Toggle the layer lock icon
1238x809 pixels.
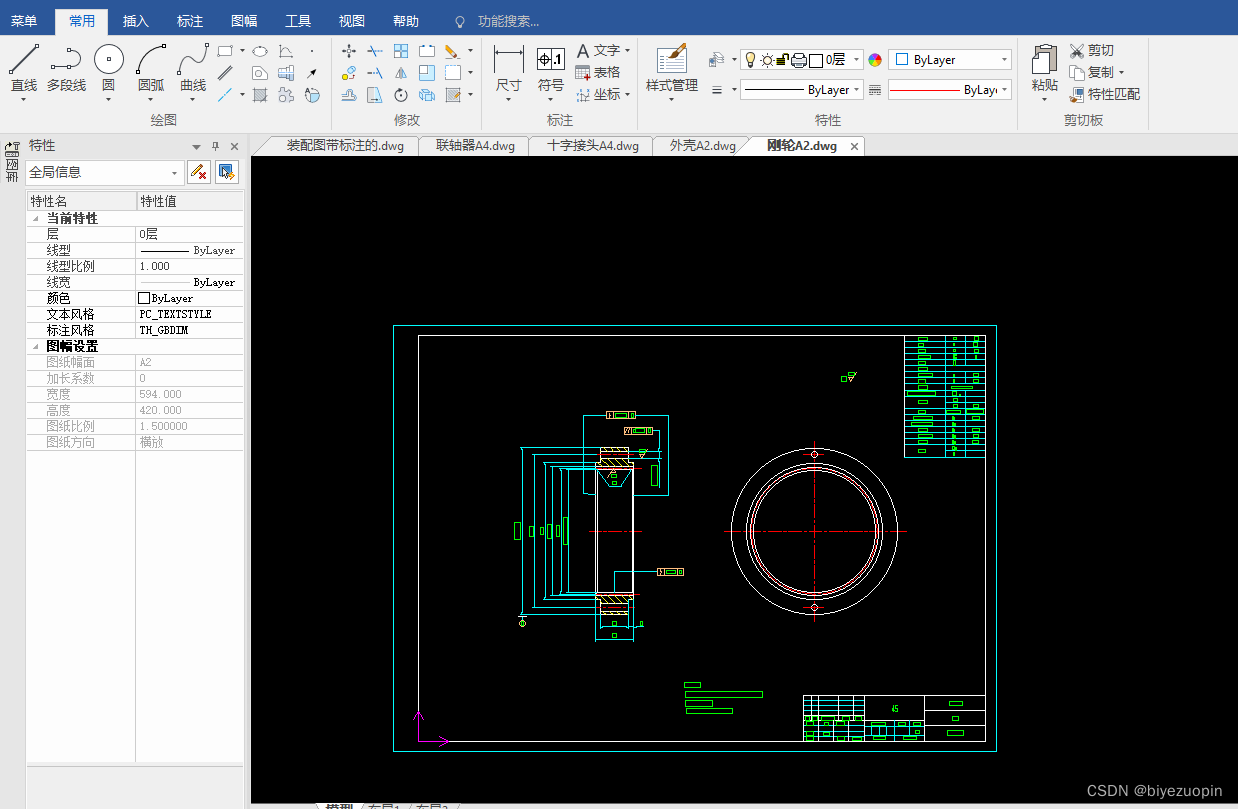782,60
